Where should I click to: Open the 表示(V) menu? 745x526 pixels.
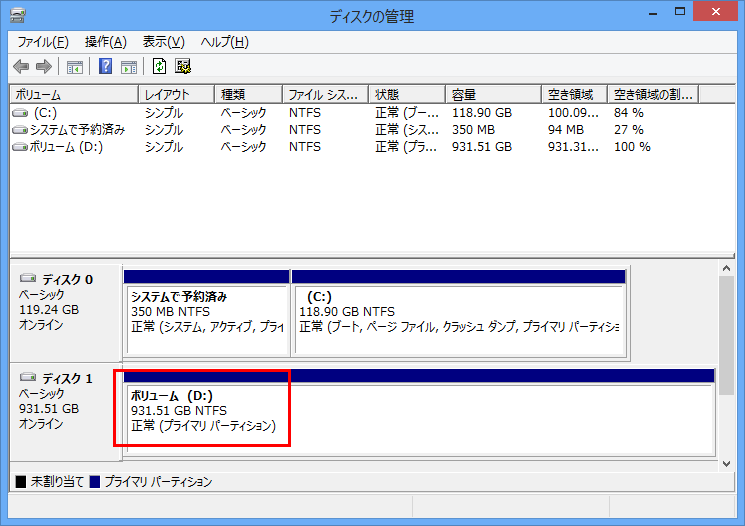[163, 42]
